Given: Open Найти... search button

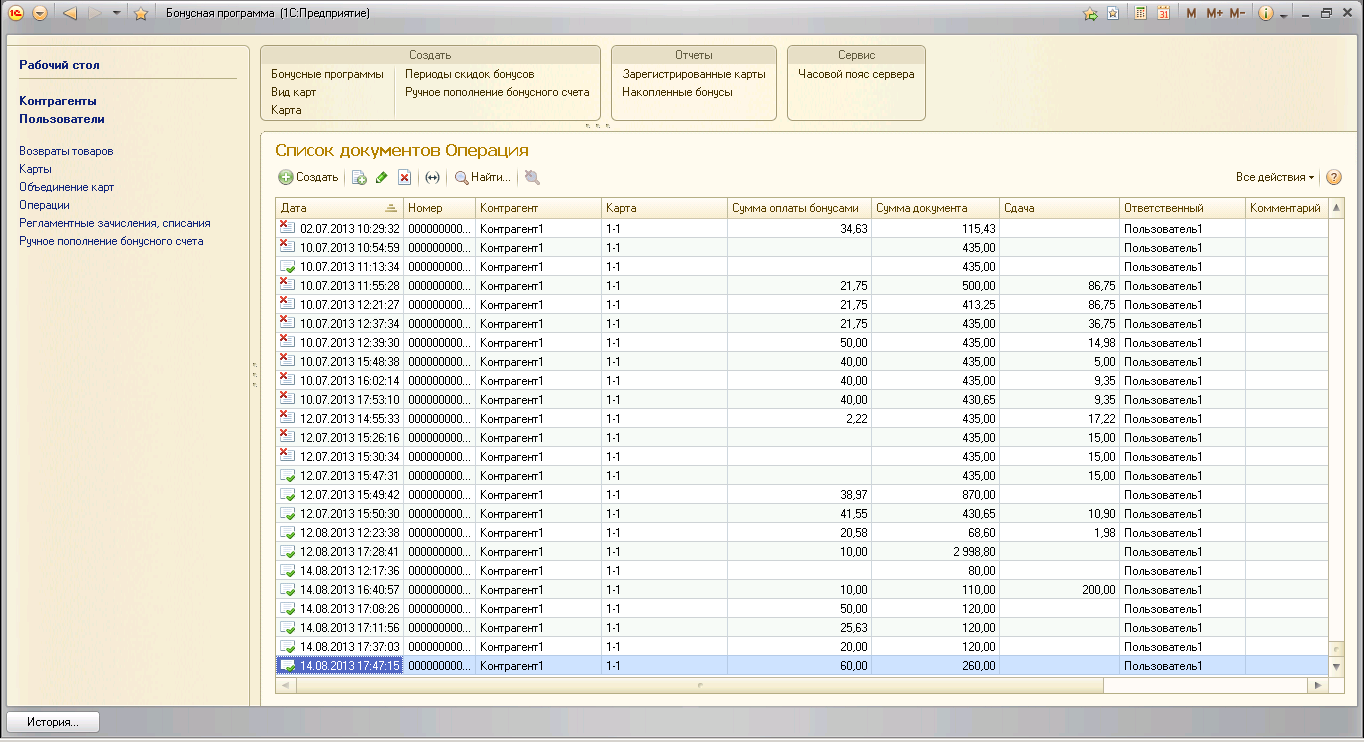Looking at the screenshot, I should coord(483,177).
